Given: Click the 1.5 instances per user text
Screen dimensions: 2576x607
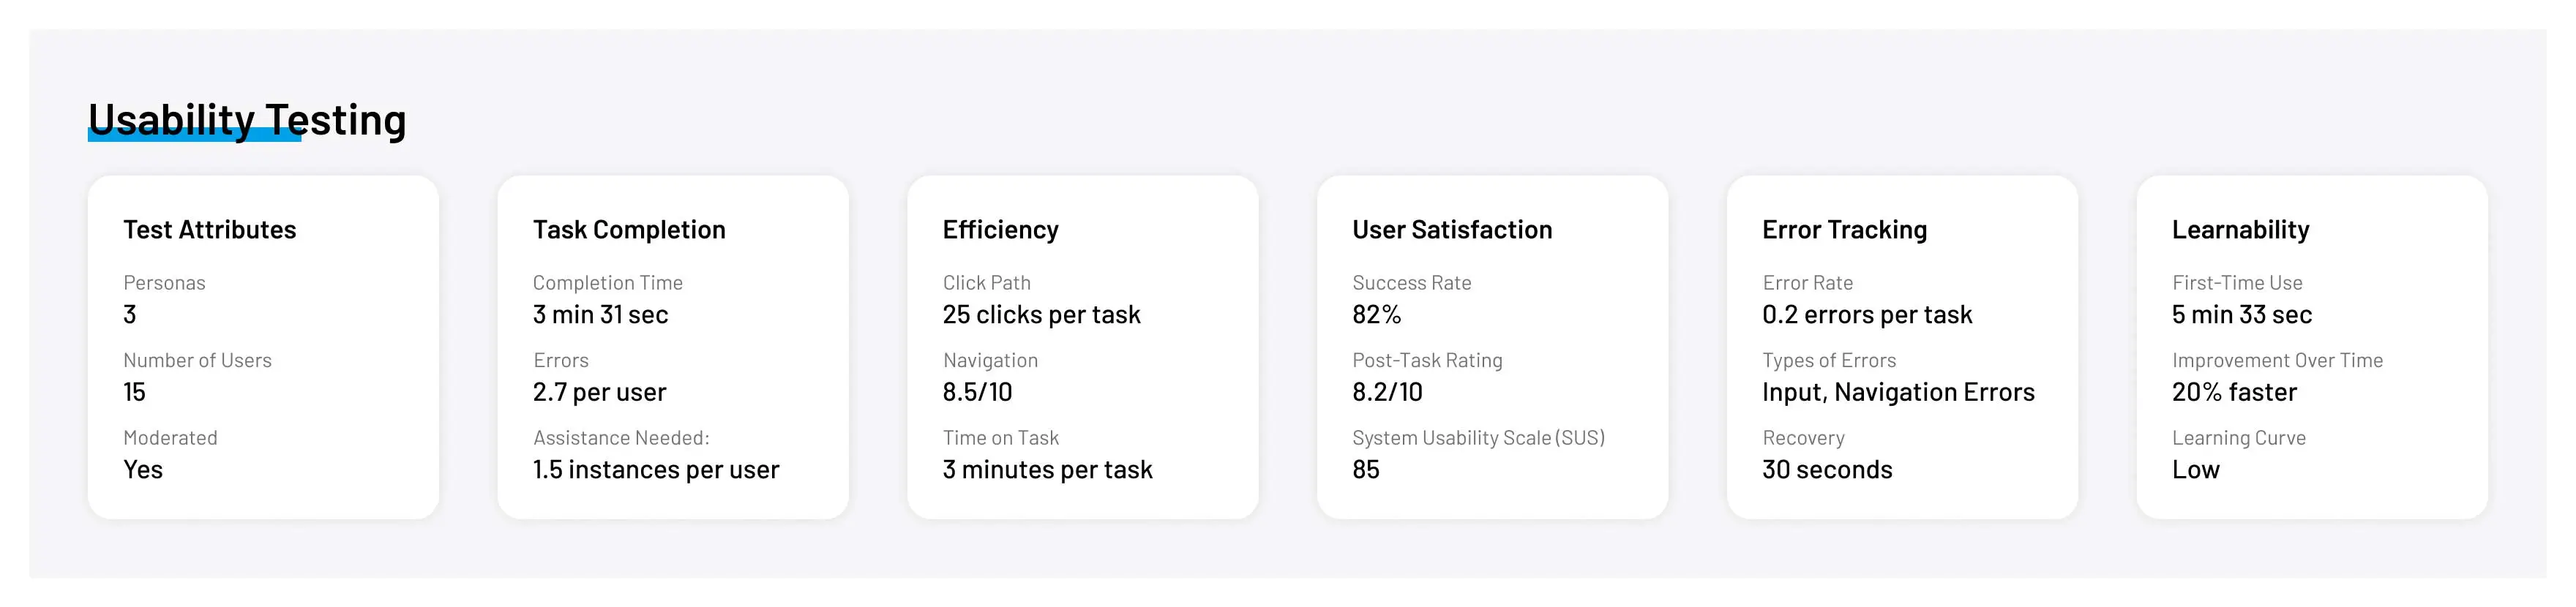Looking at the screenshot, I should coord(655,470).
